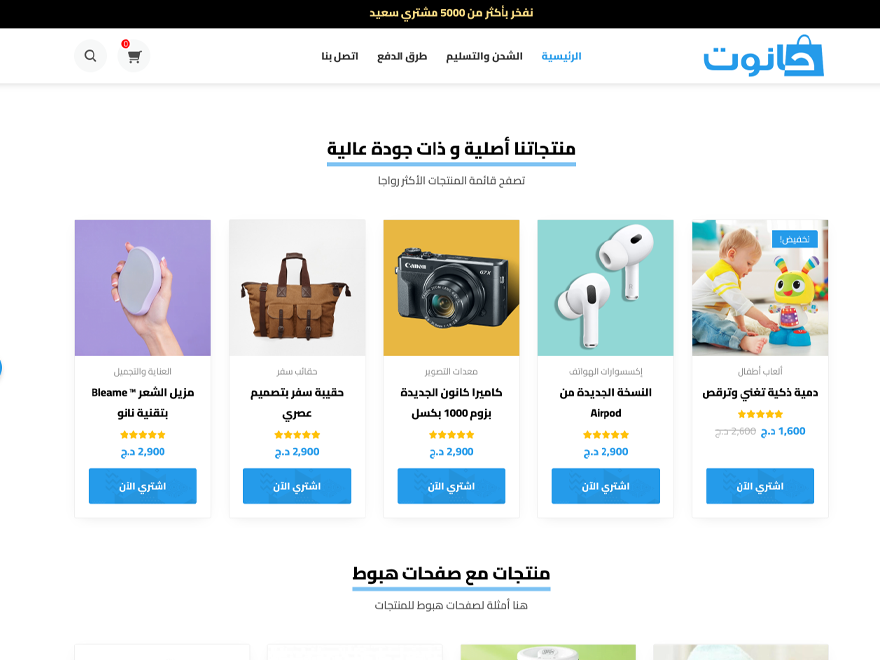
Task: Click اشتري الآن under the dancing toy
Action: pos(760,486)
